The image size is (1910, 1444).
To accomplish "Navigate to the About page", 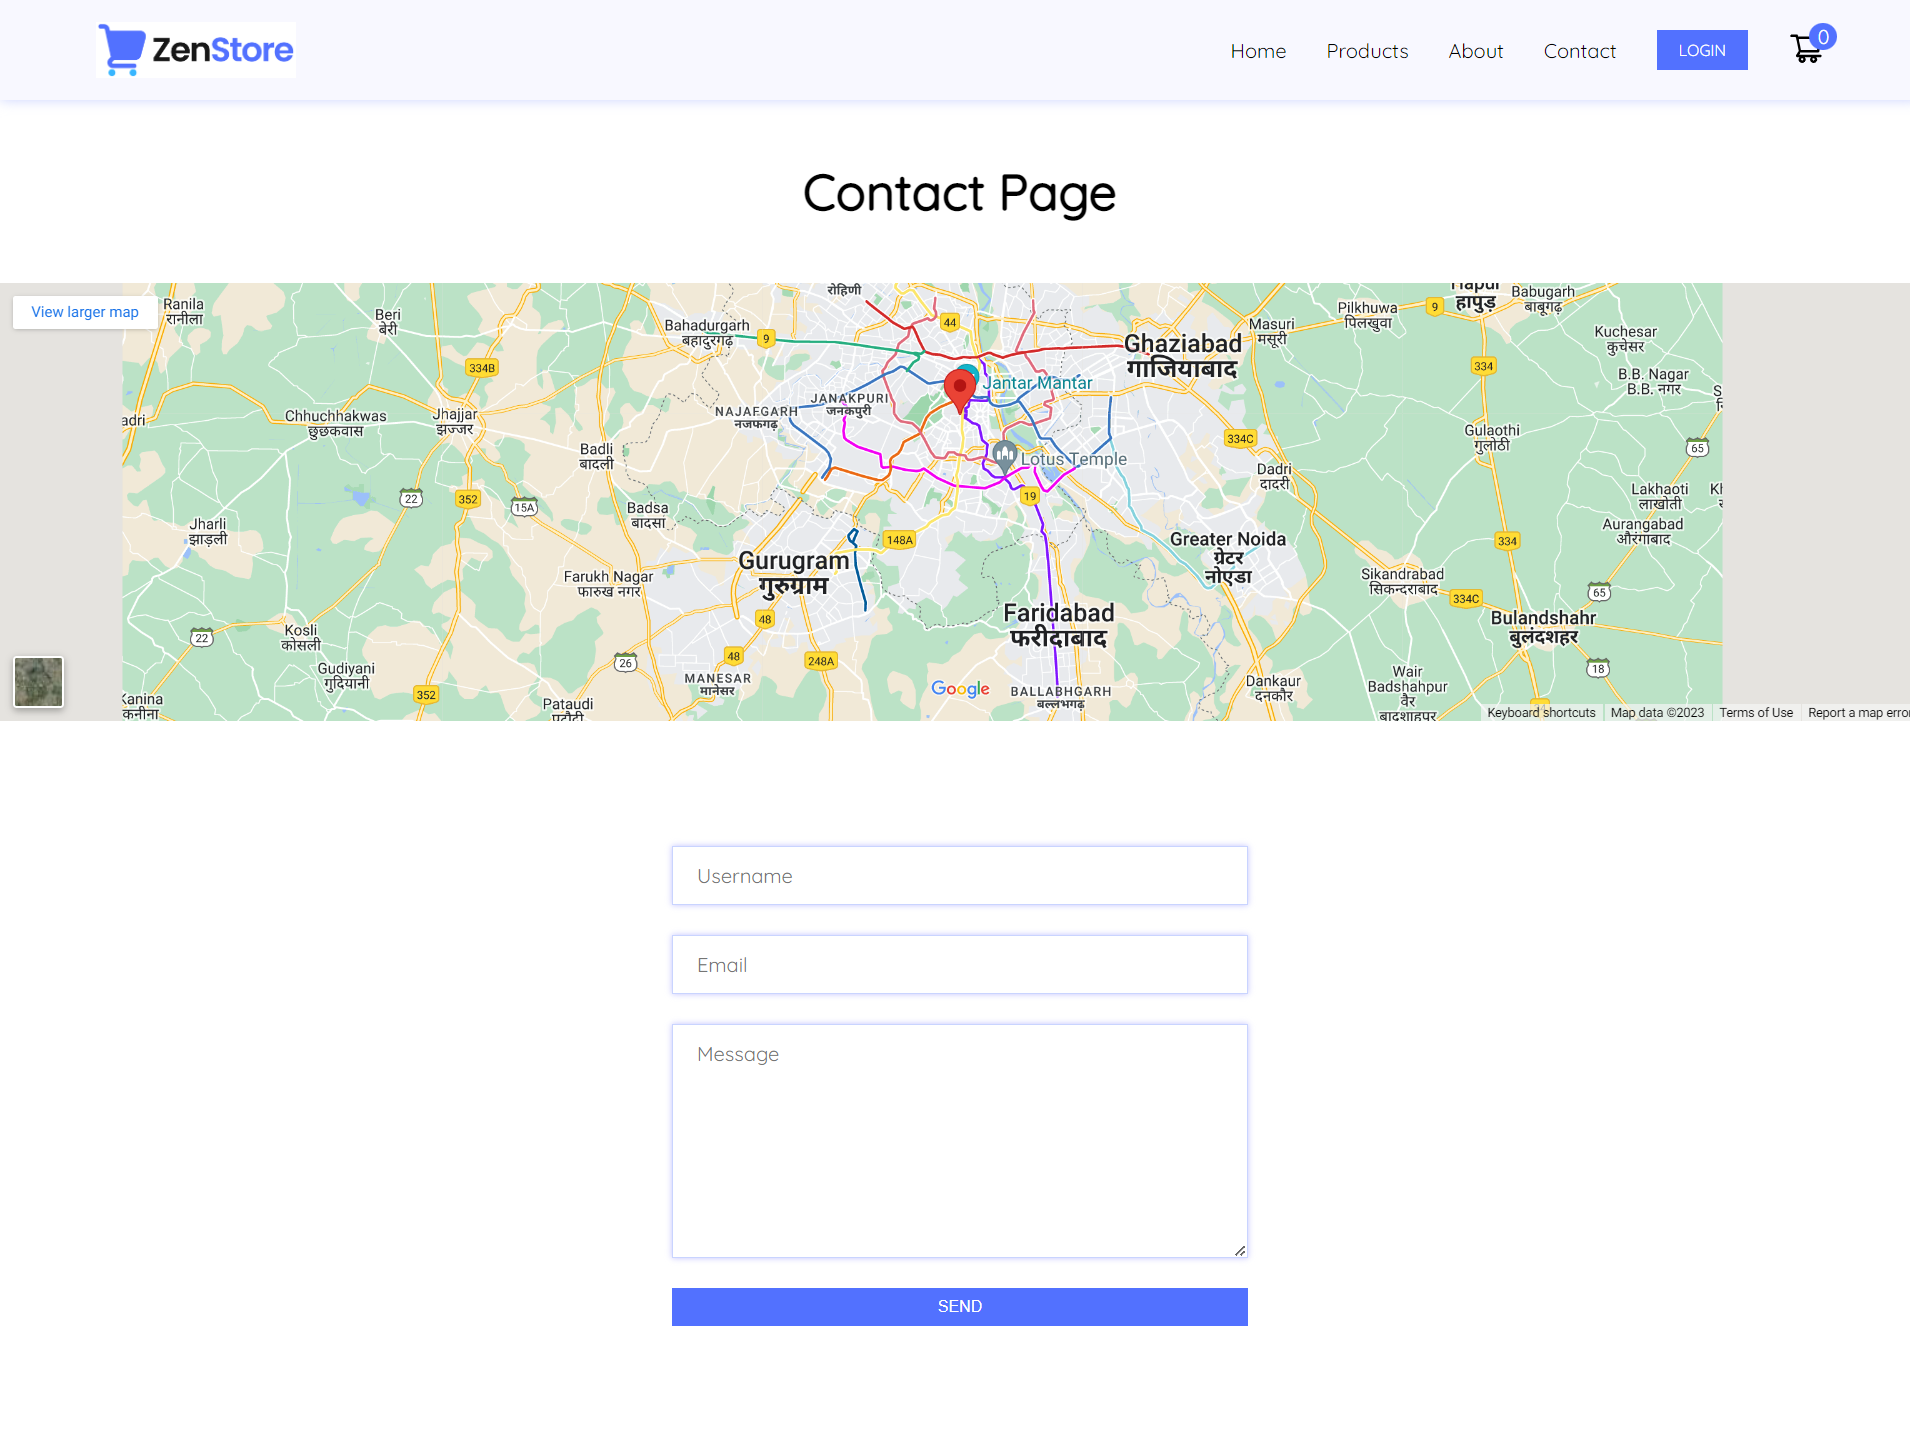I will pyautogui.click(x=1476, y=51).
